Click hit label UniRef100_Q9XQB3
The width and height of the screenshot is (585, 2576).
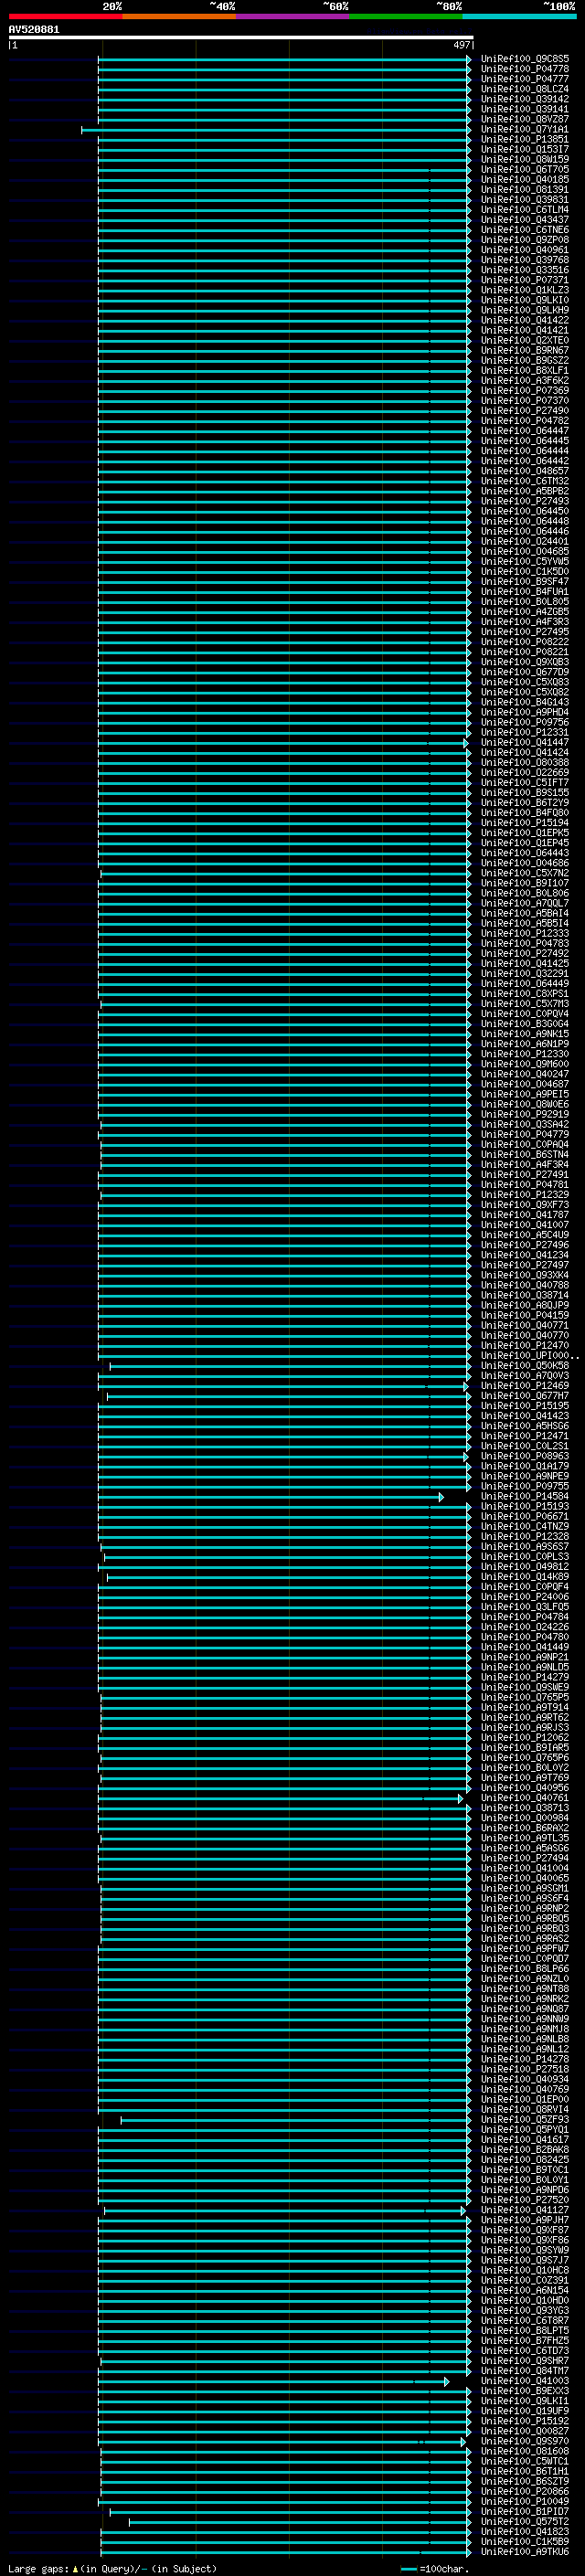pos(525,662)
